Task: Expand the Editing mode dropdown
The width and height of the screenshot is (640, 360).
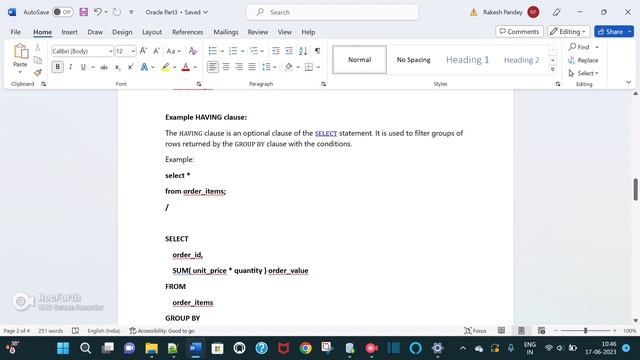Action: (x=569, y=31)
